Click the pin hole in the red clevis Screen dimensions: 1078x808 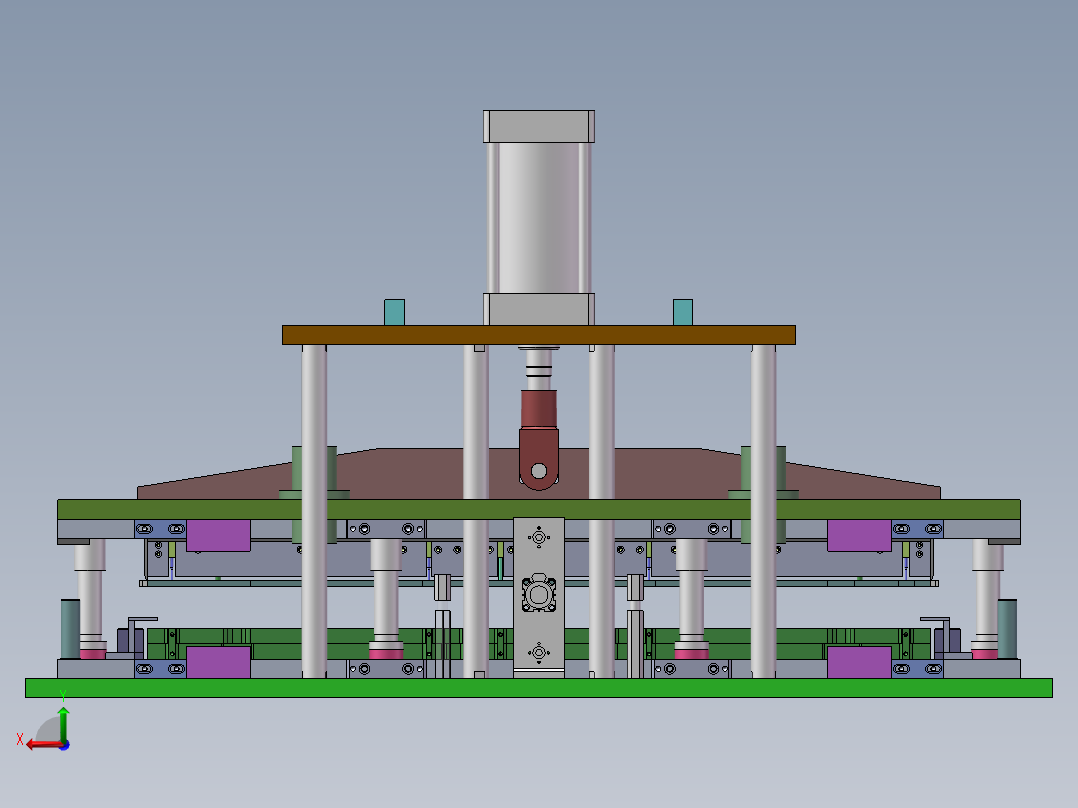(539, 471)
